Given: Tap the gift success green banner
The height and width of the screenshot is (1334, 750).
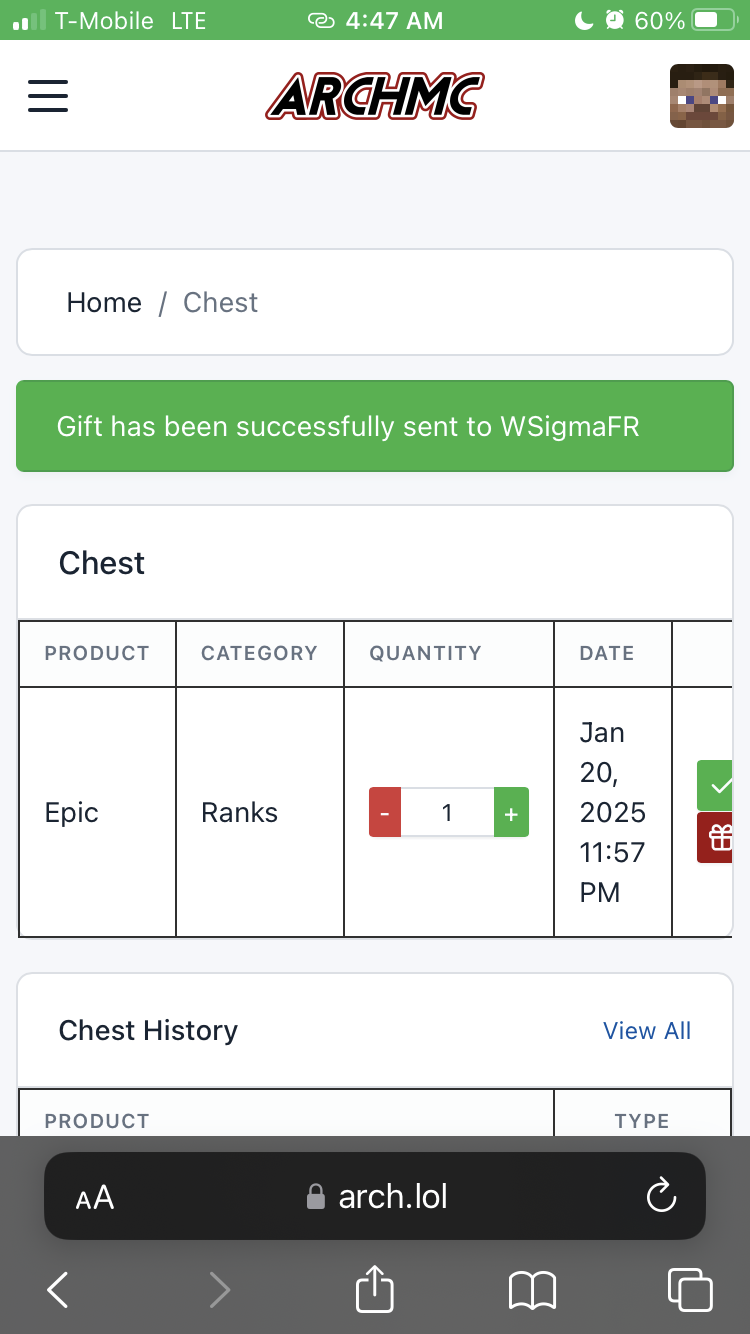Looking at the screenshot, I should tap(375, 426).
